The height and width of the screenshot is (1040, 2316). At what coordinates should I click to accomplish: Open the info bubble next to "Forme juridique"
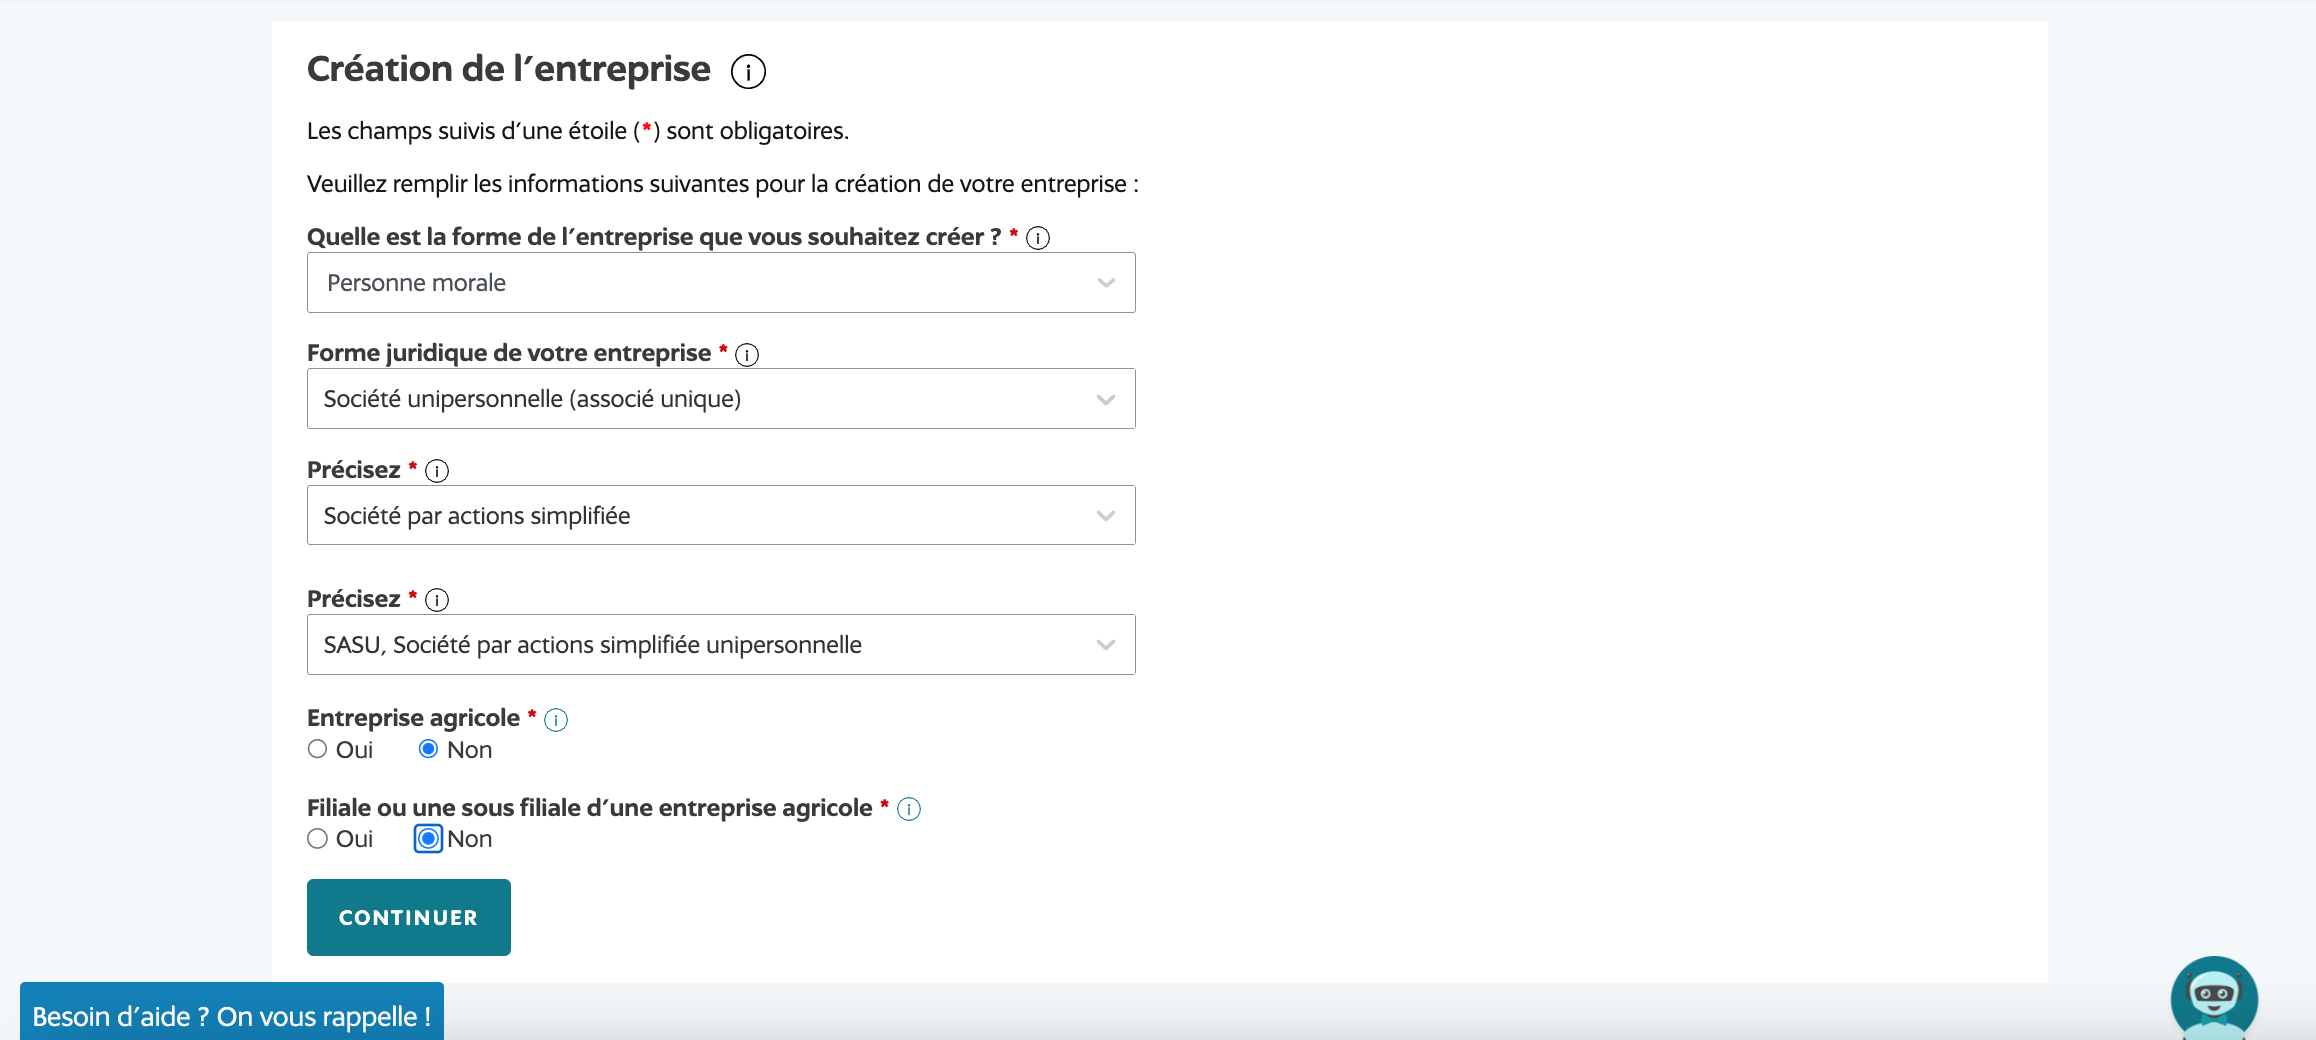click(x=747, y=354)
